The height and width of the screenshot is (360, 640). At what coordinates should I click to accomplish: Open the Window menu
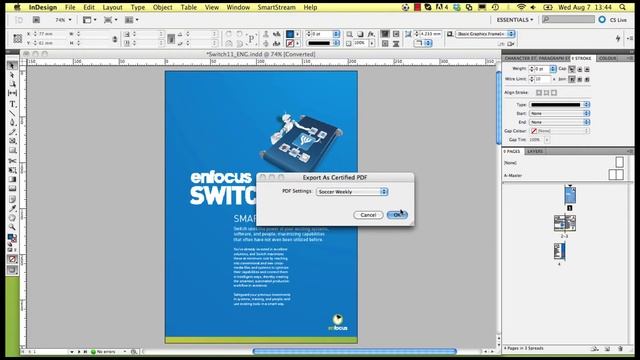pyautogui.click(x=238, y=7)
